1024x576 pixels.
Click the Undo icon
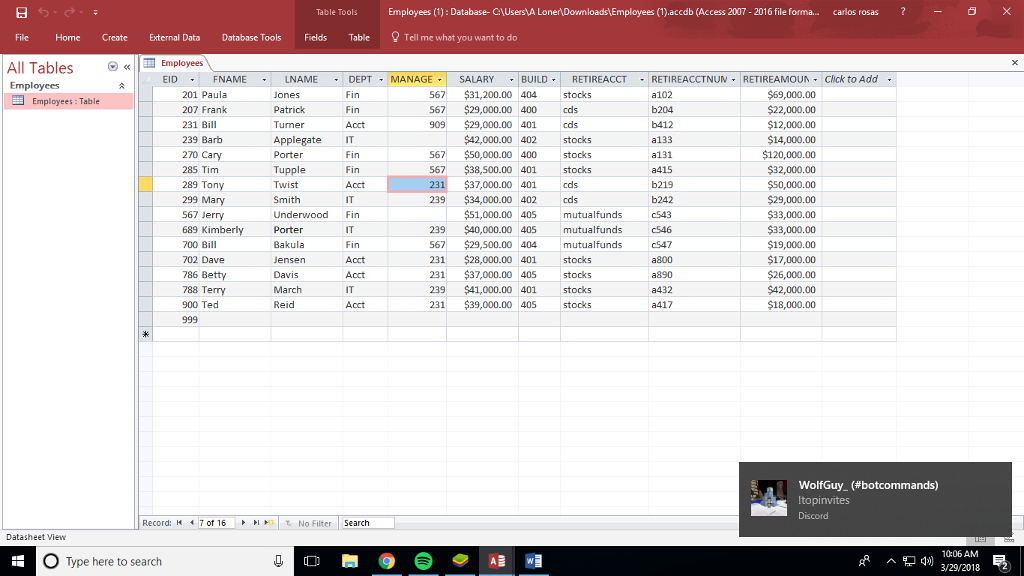pyautogui.click(x=43, y=11)
